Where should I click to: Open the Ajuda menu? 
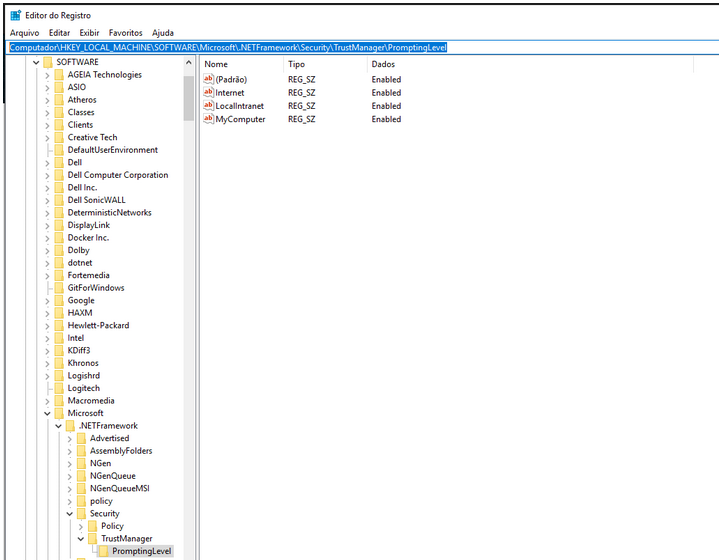click(163, 33)
